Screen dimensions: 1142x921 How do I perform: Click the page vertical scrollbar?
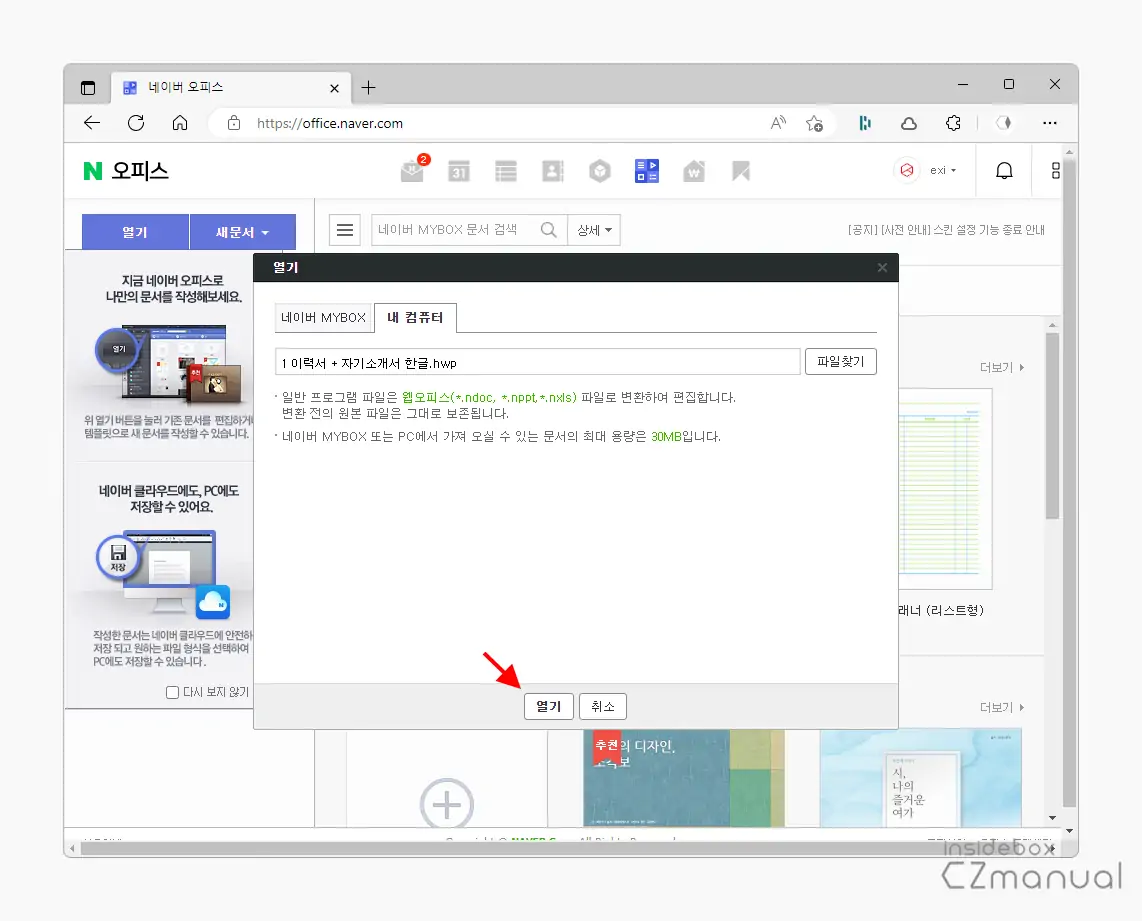coord(1069,481)
